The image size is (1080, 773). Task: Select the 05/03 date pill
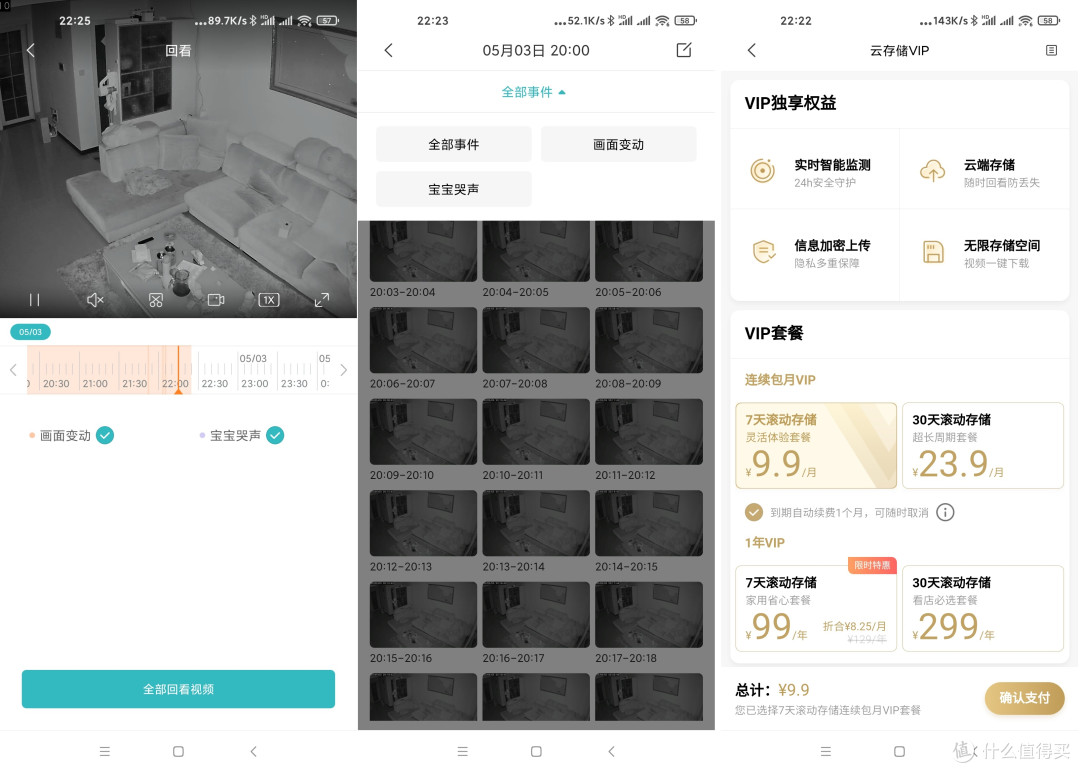tap(30, 332)
